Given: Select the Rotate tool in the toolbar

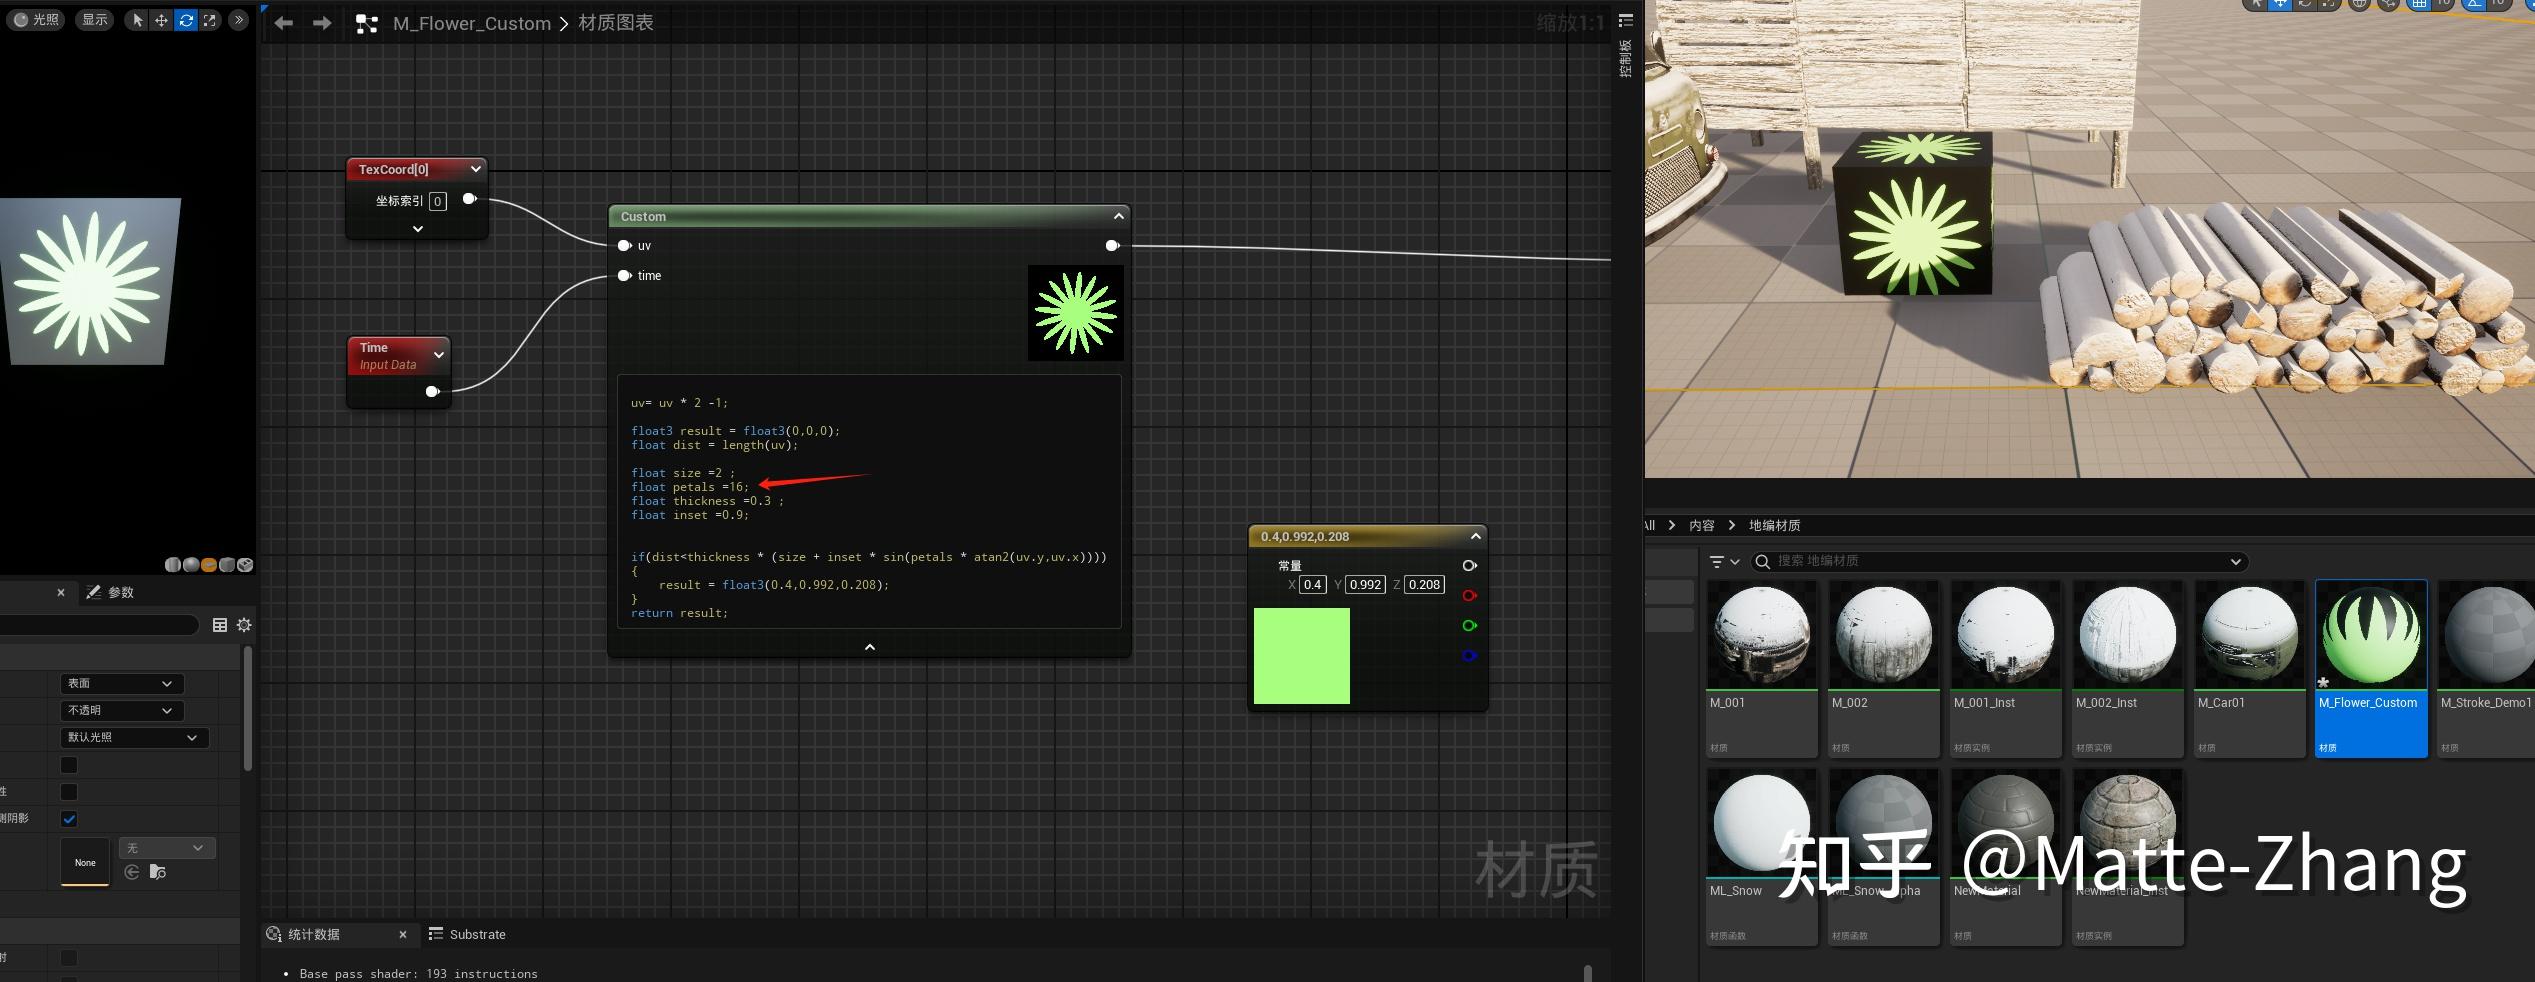Looking at the screenshot, I should point(185,19).
